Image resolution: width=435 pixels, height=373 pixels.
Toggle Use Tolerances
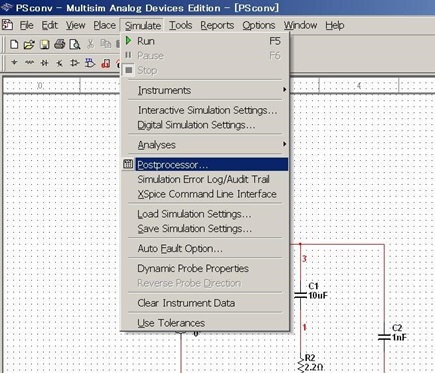pos(205,323)
